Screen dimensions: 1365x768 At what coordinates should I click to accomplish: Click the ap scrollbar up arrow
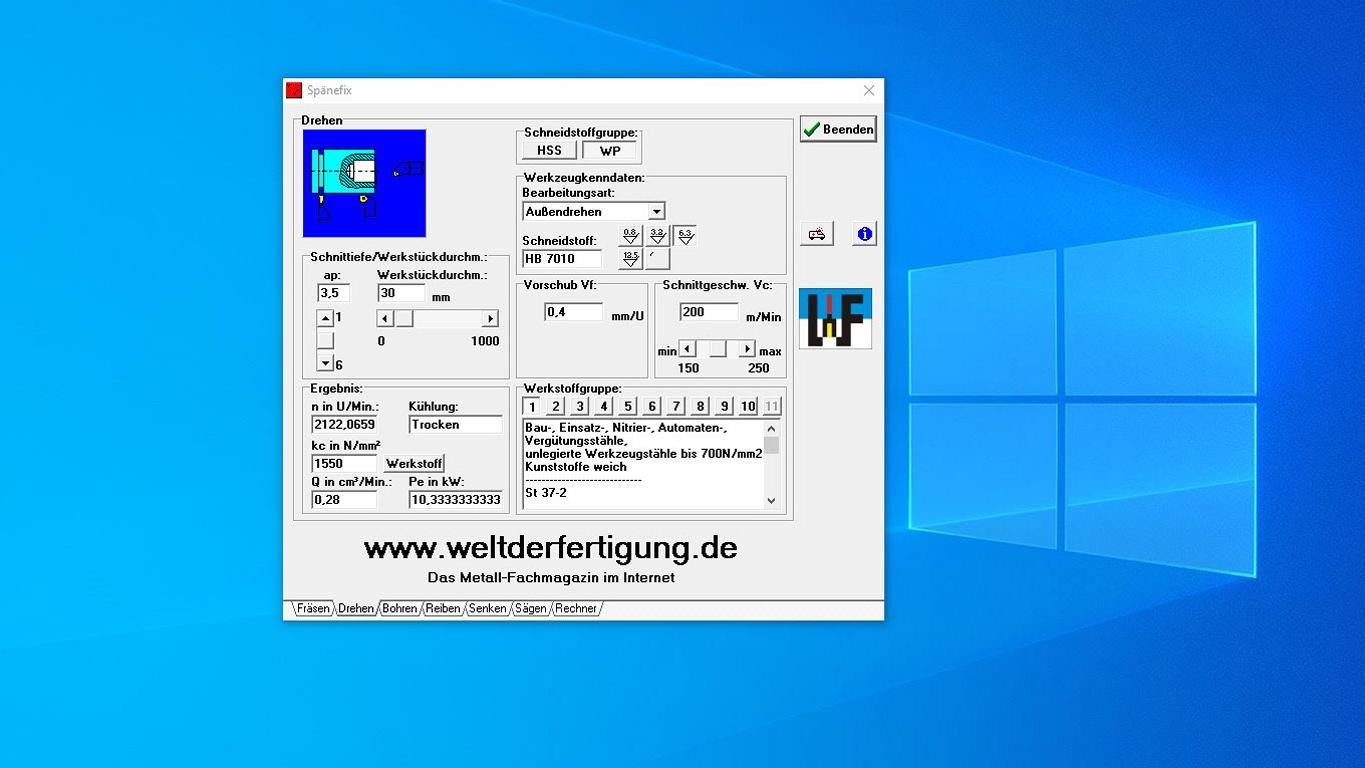tap(325, 318)
